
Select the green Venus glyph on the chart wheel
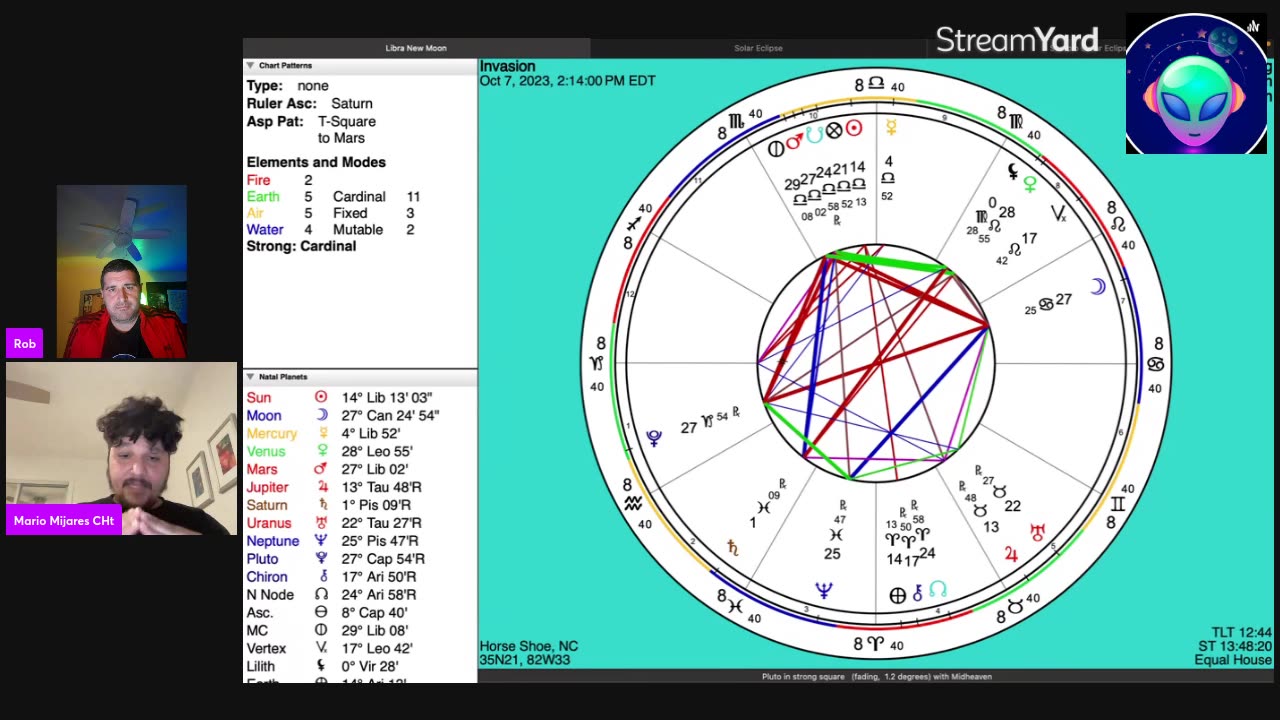(1030, 184)
